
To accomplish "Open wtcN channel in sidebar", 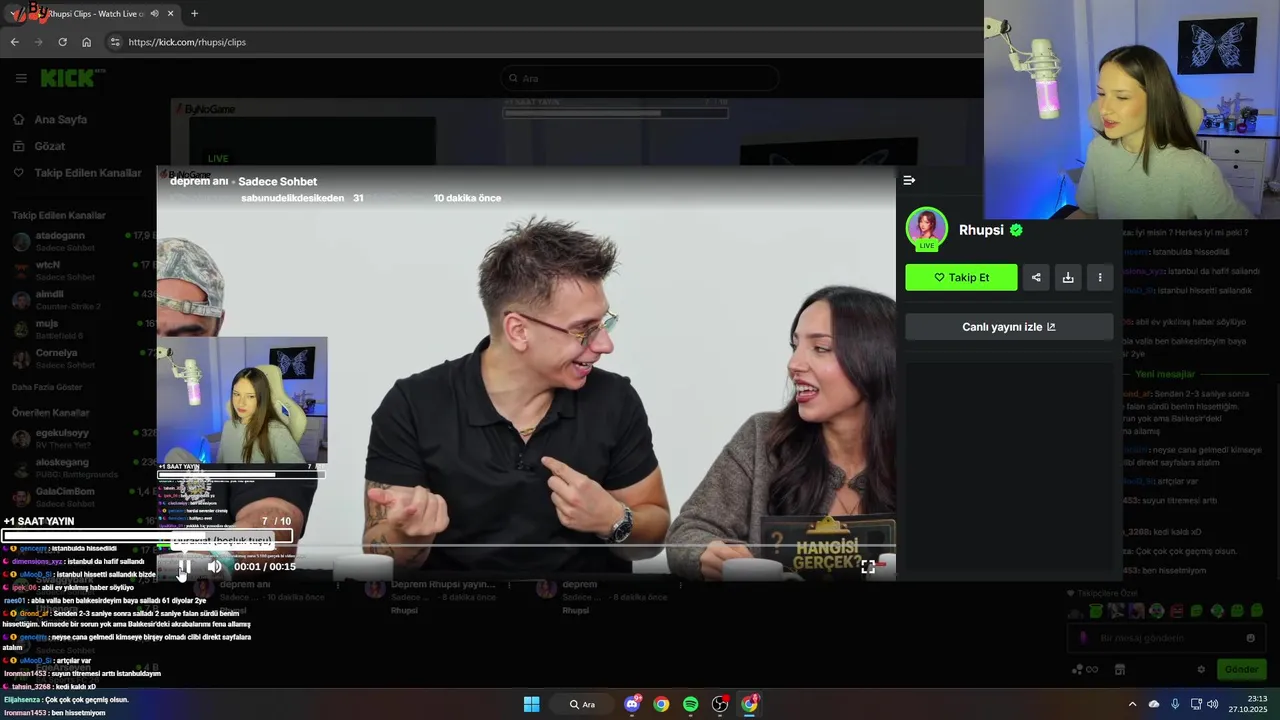I will [82, 270].
